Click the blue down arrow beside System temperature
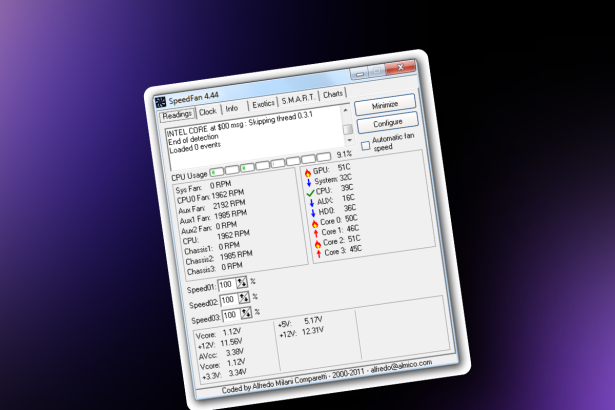The height and width of the screenshot is (410, 615). (x=309, y=183)
